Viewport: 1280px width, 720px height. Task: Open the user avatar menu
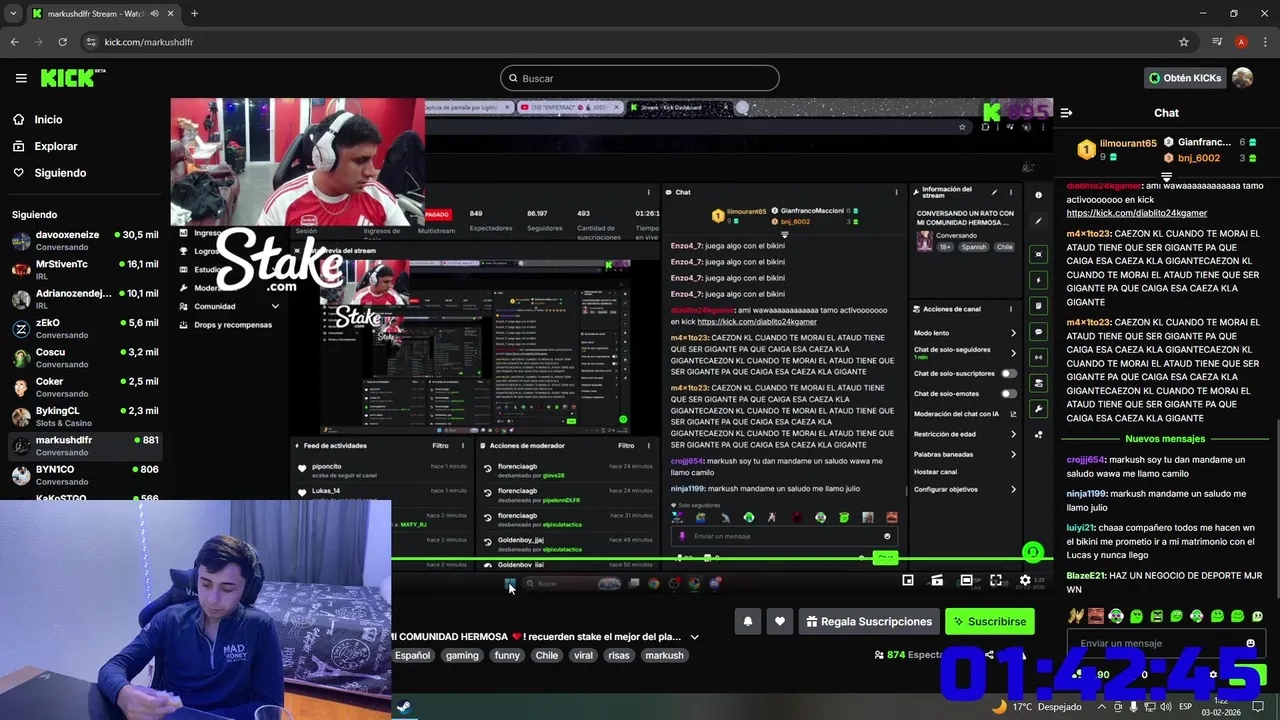point(1242,78)
